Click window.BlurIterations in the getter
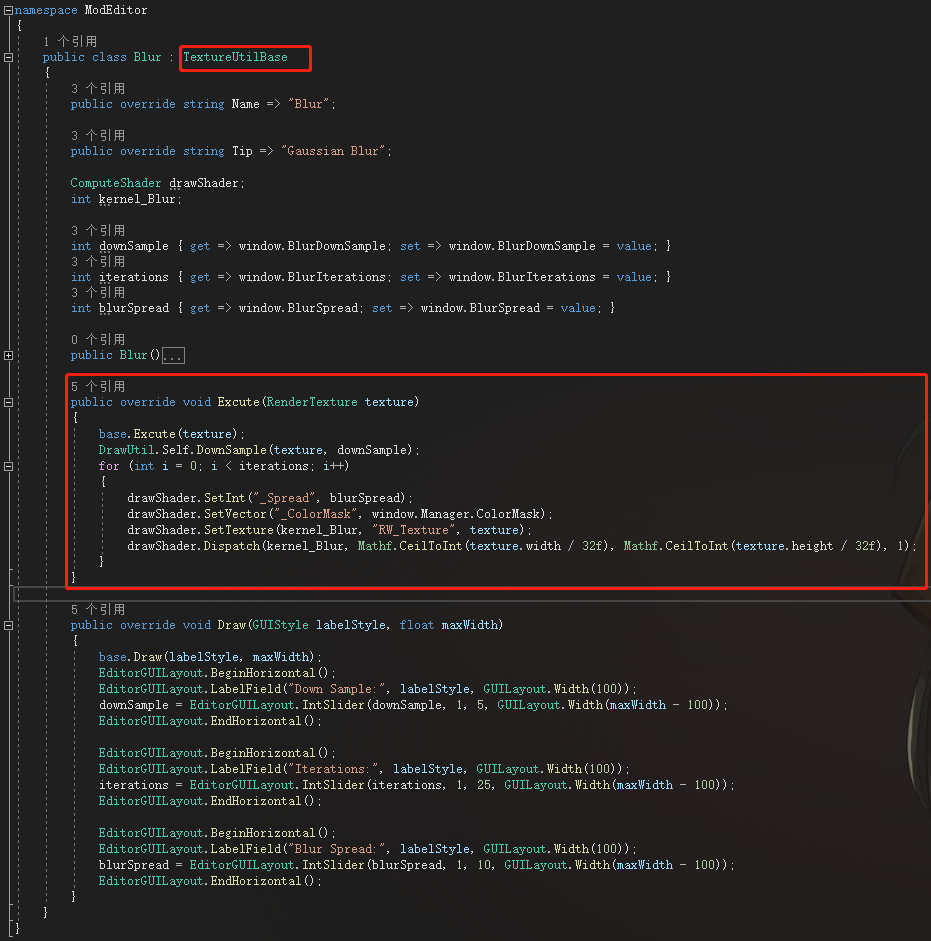Image resolution: width=931 pixels, height=941 pixels. coord(312,277)
